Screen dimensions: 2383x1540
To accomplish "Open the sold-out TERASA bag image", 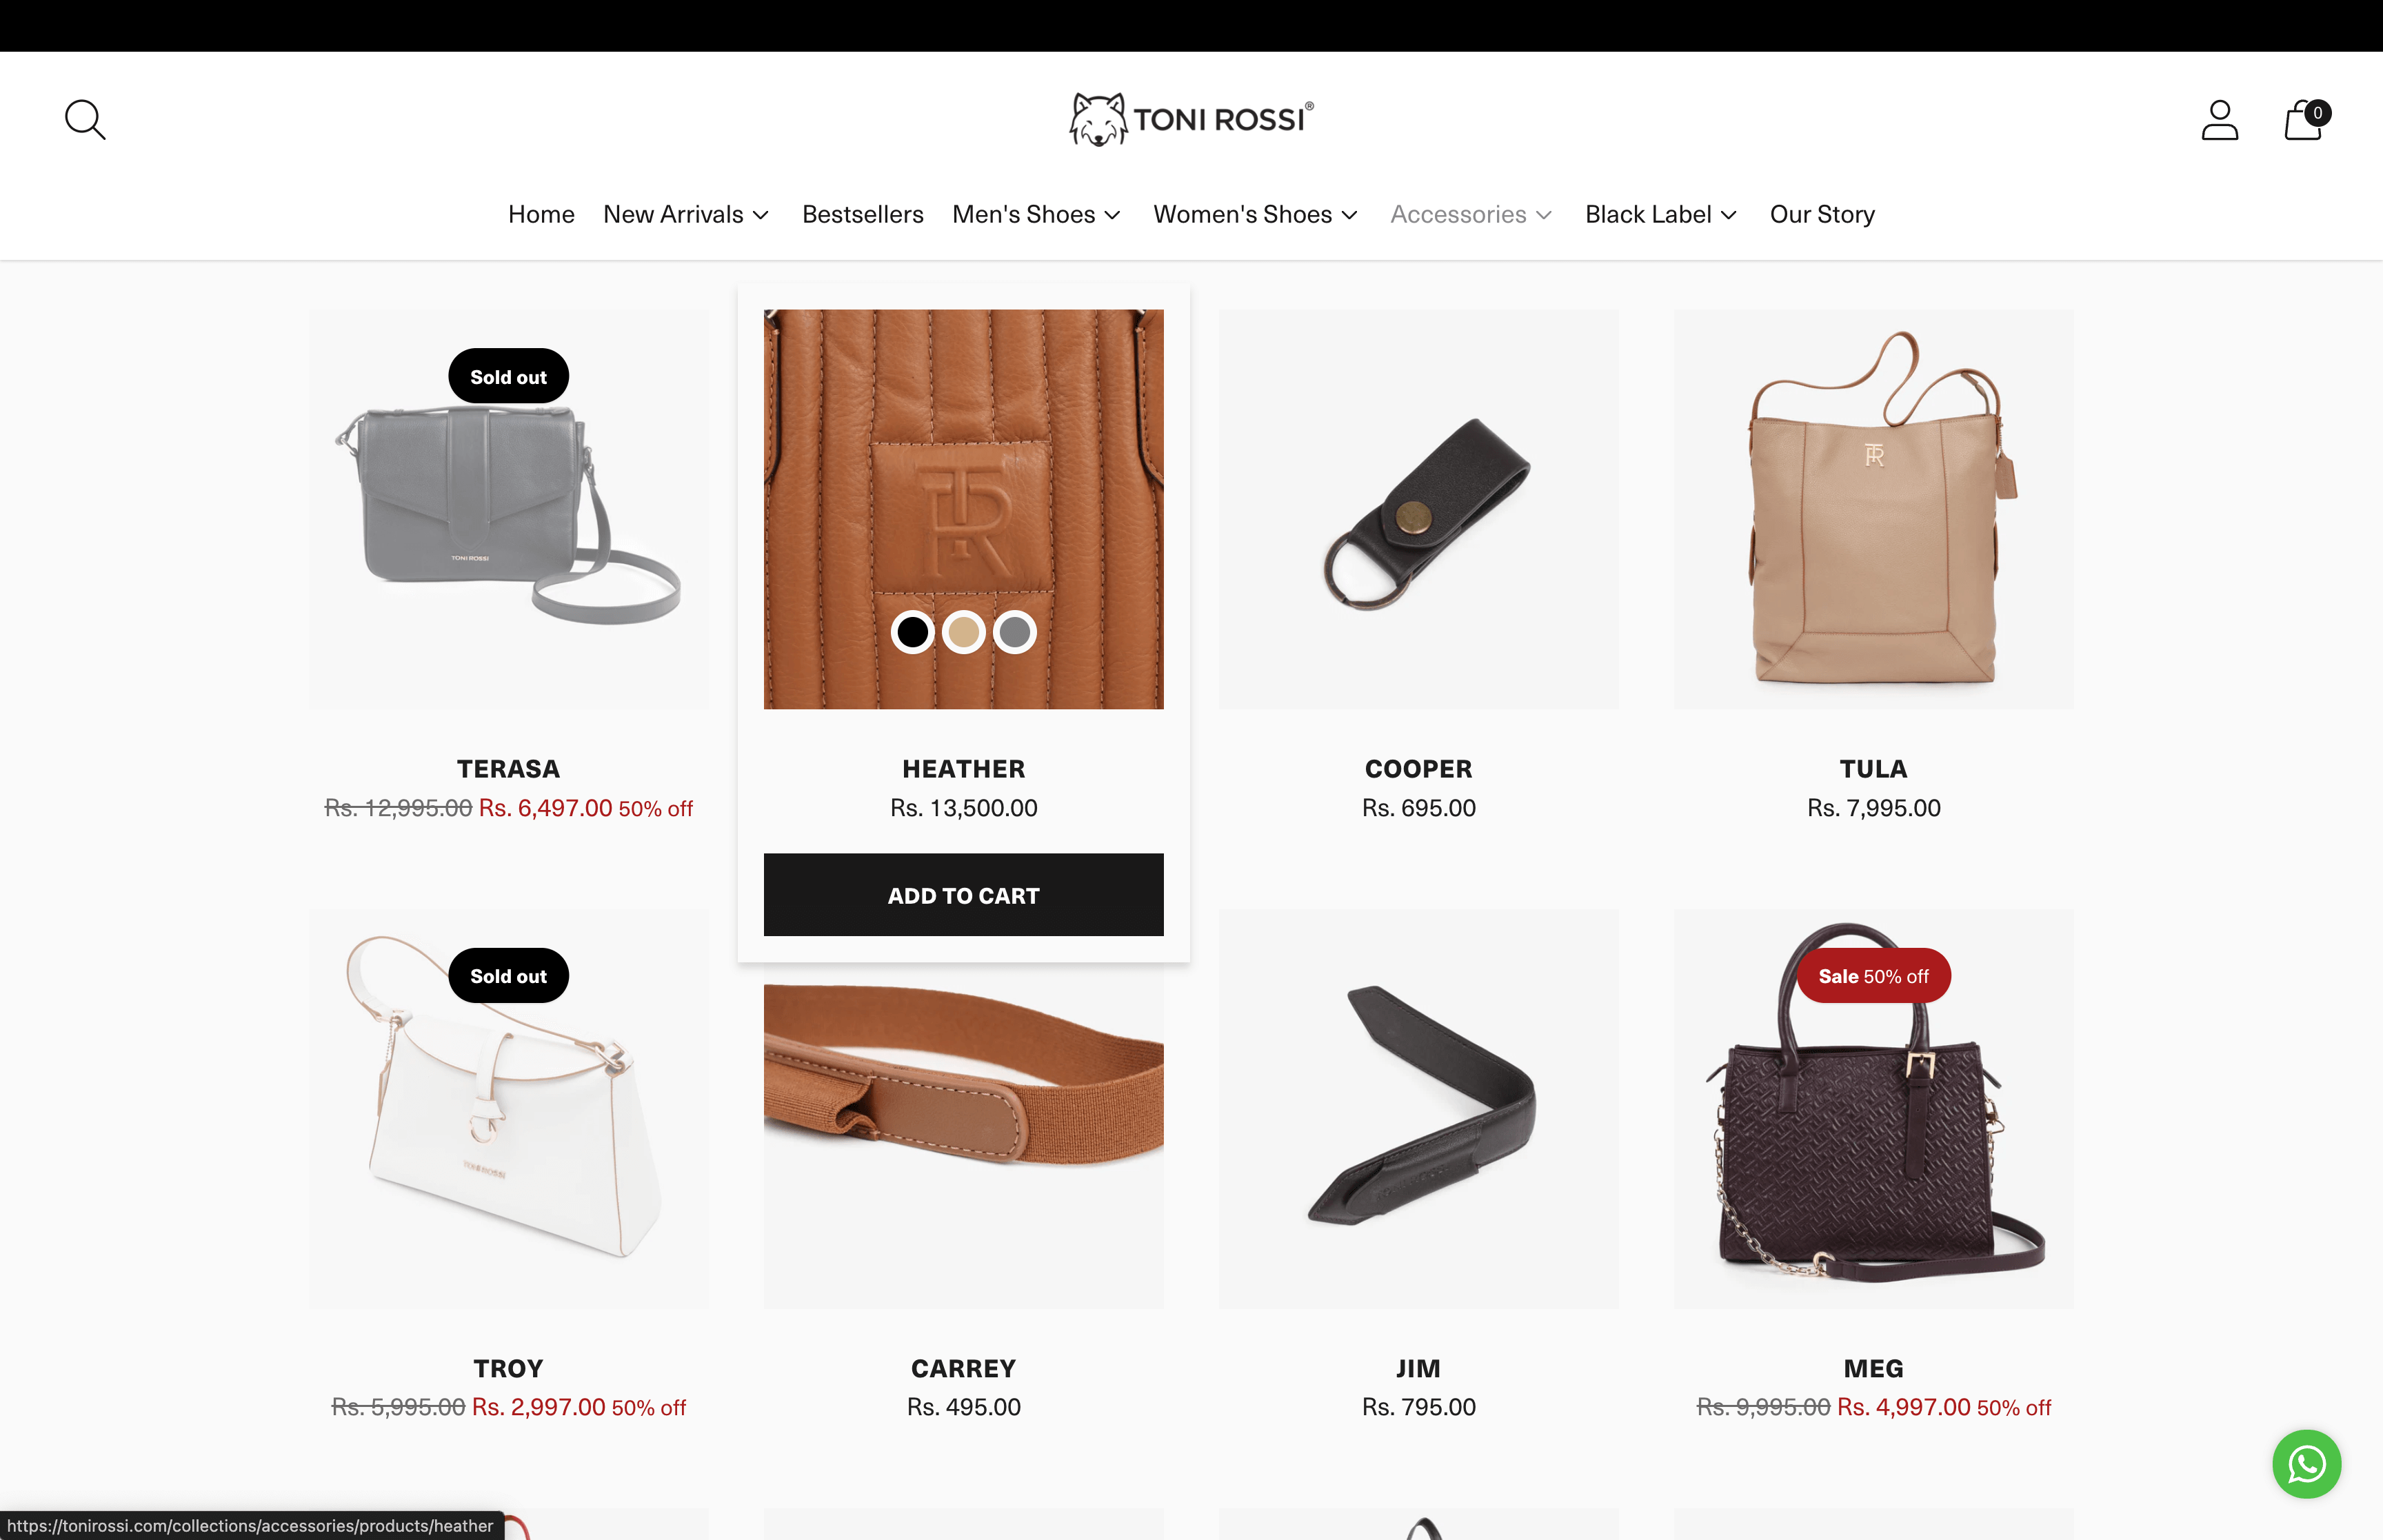I will coord(508,509).
